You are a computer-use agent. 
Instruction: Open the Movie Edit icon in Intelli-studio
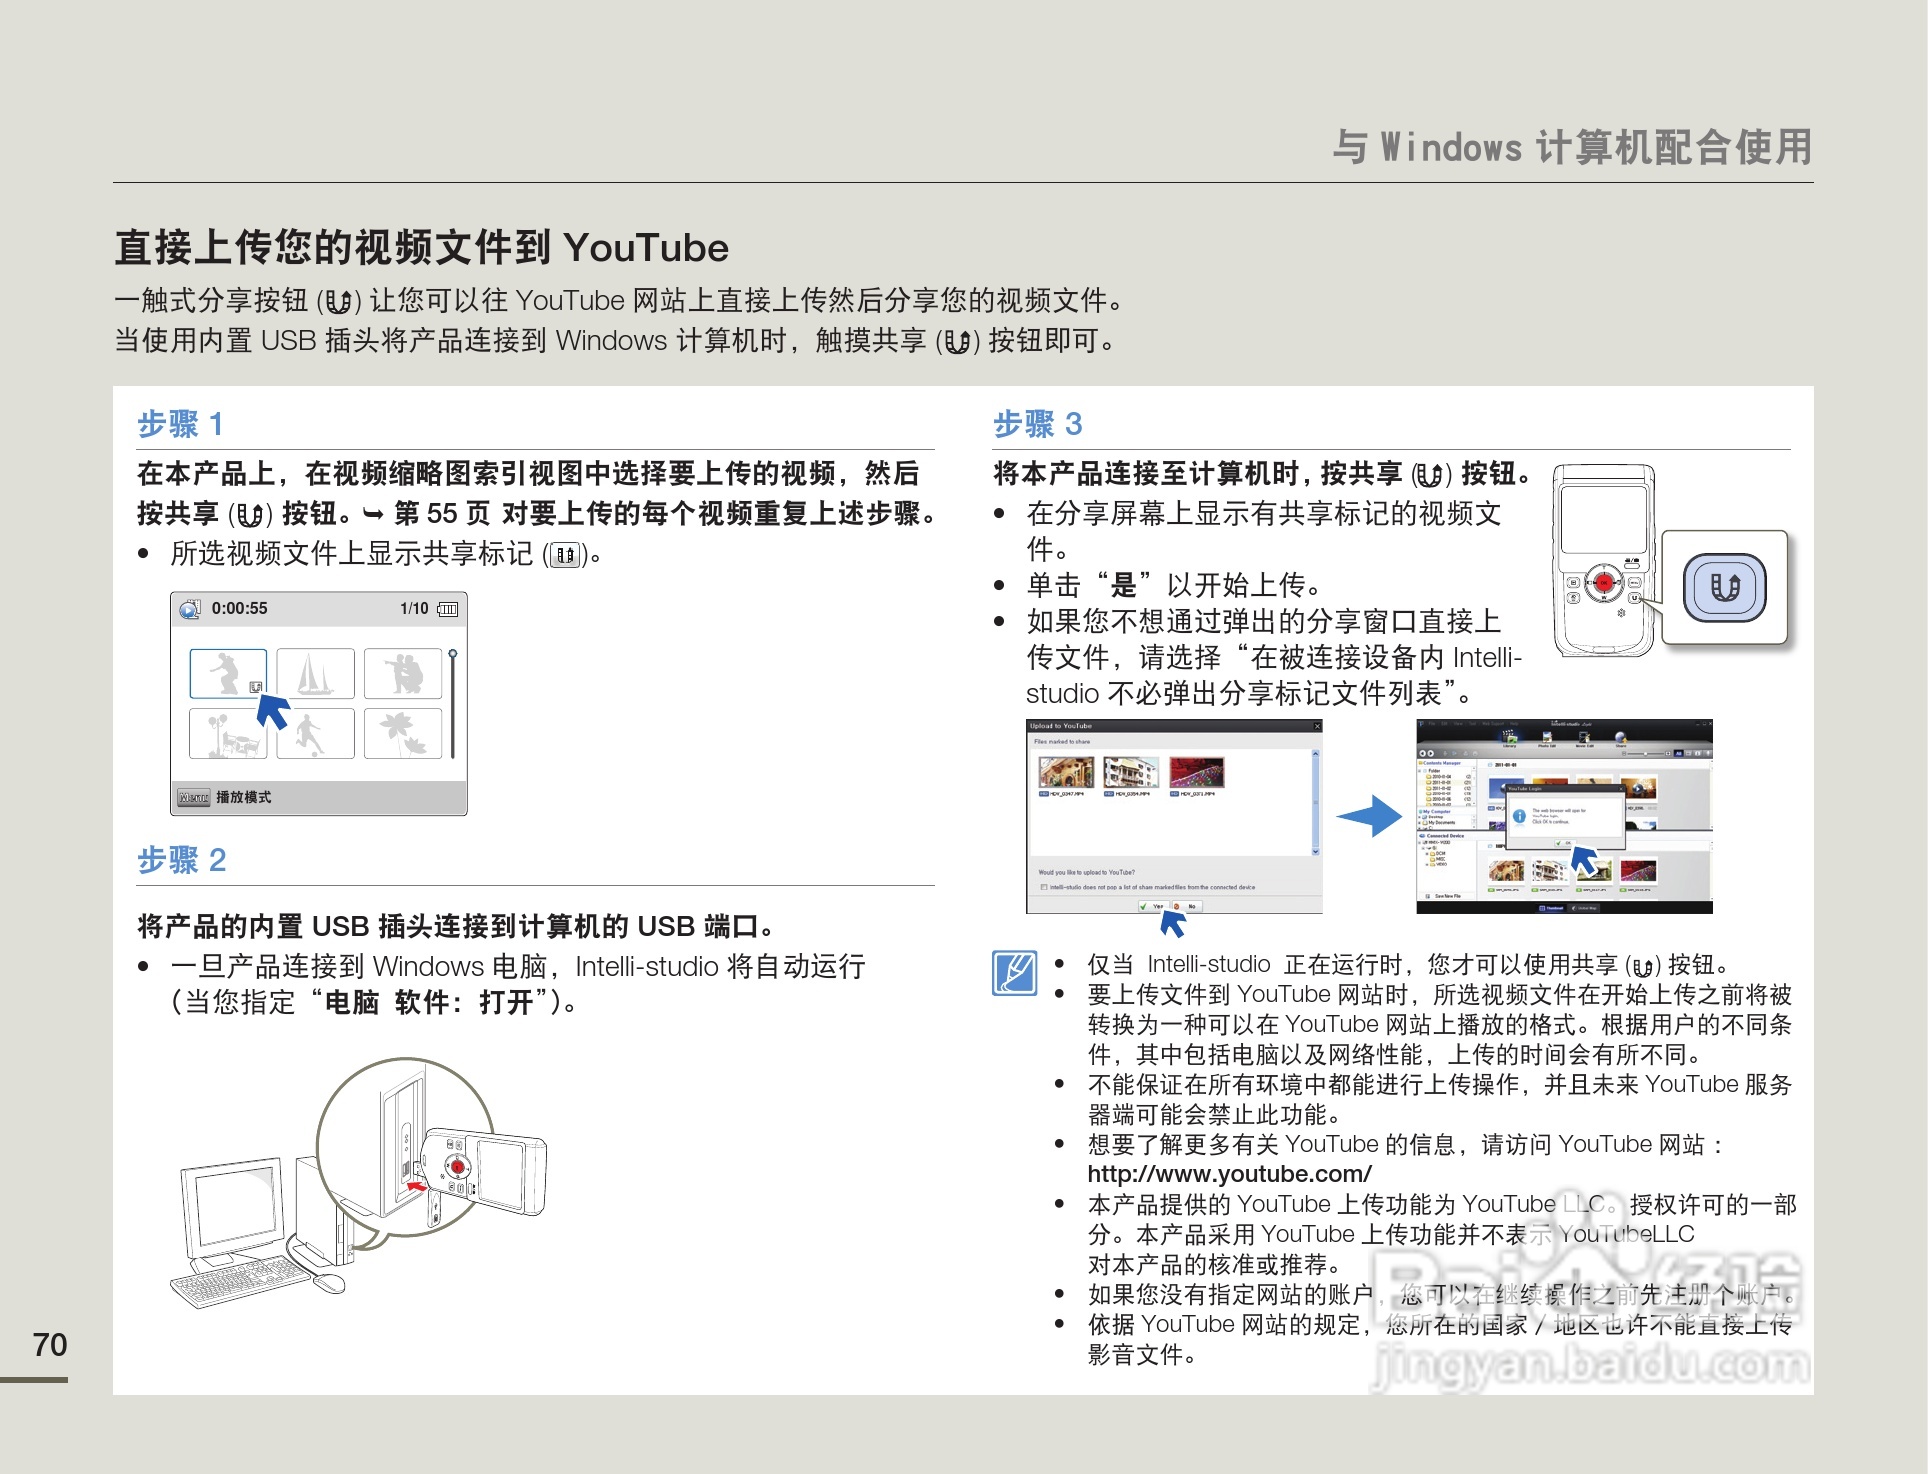1584,738
